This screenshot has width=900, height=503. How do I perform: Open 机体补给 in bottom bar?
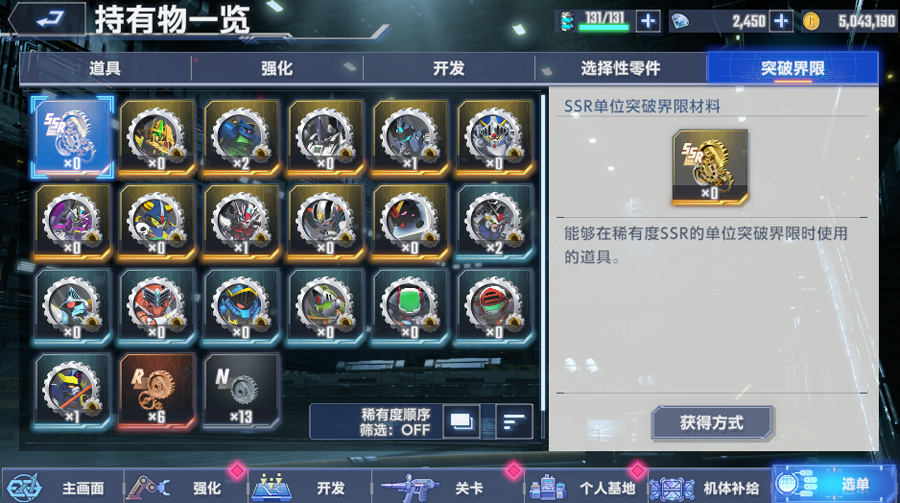[x=710, y=487]
